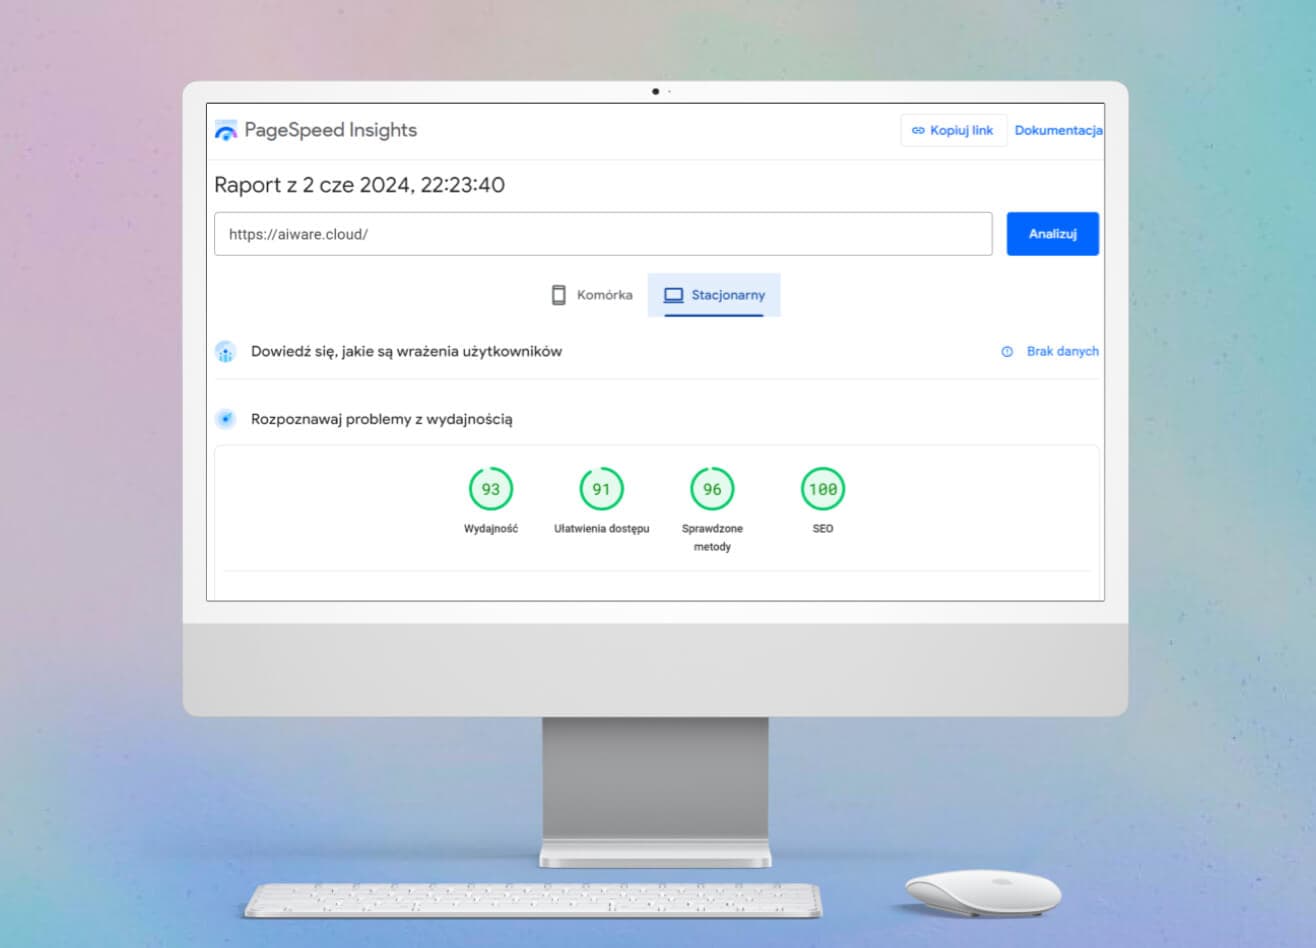Click the Sprawdzone metody label
This screenshot has height=948, width=1316.
pyautogui.click(x=712, y=538)
